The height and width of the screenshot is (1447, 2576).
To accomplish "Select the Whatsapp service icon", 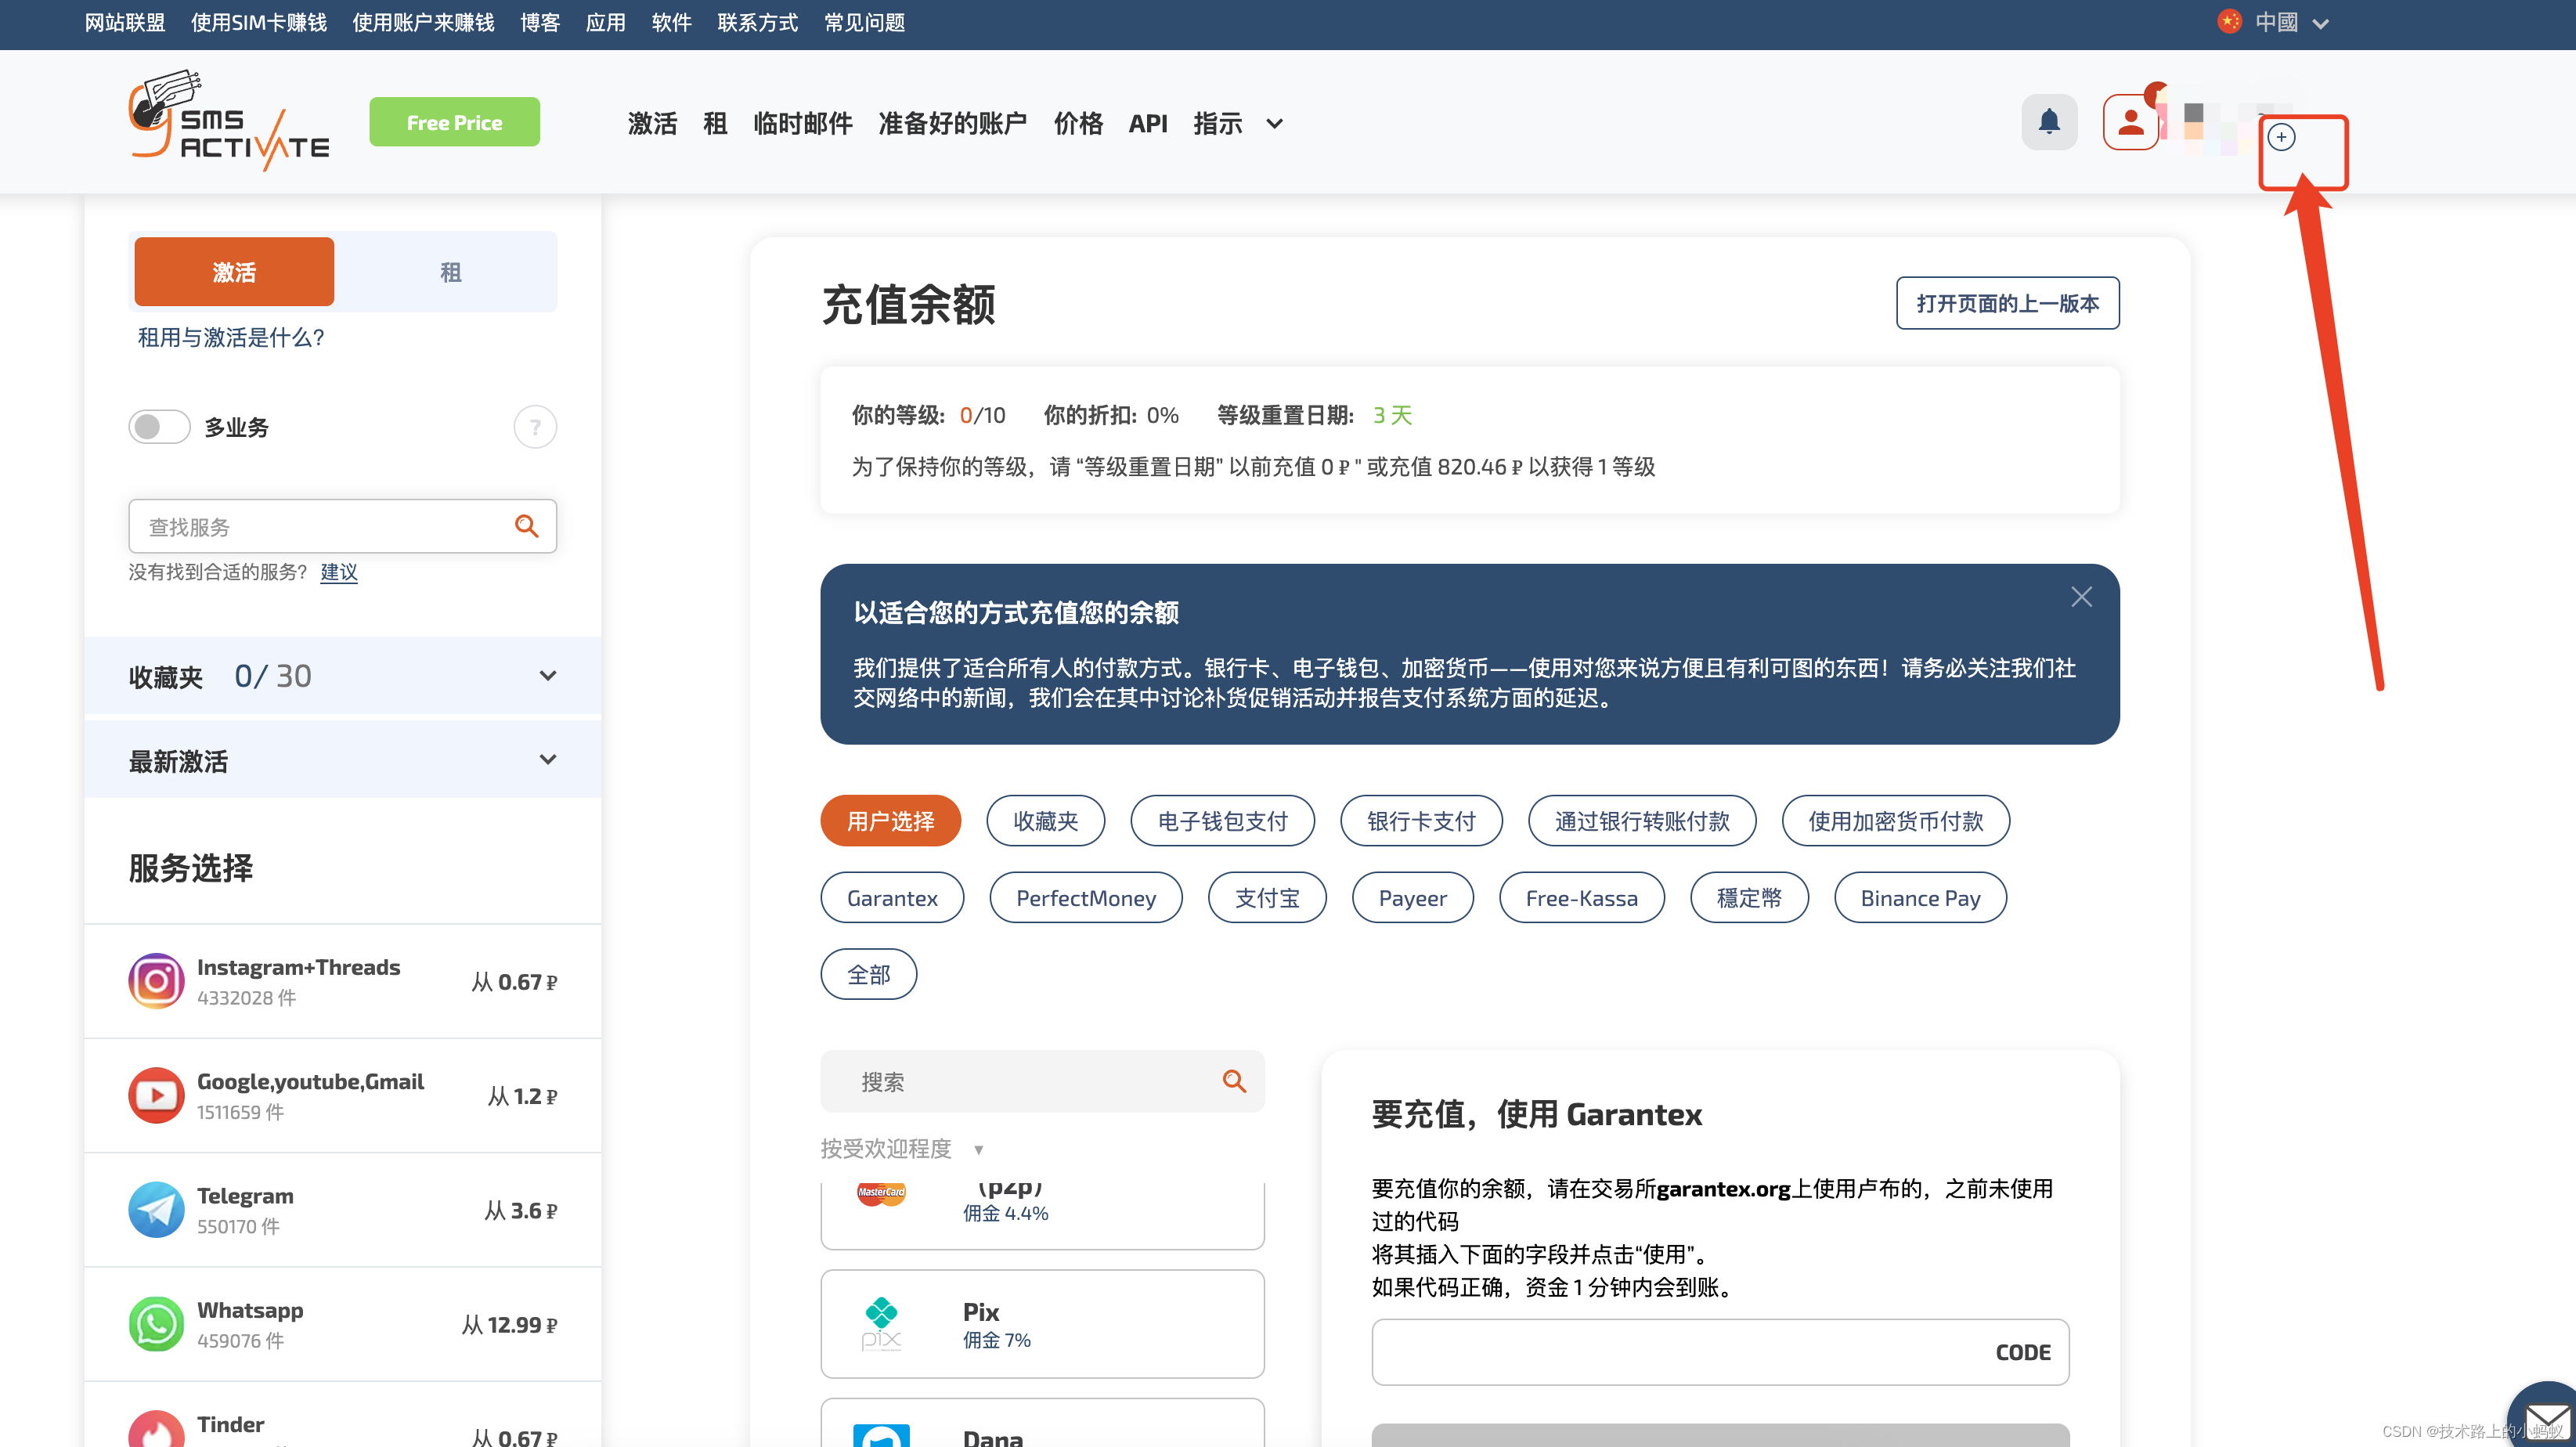I will 156,1324.
